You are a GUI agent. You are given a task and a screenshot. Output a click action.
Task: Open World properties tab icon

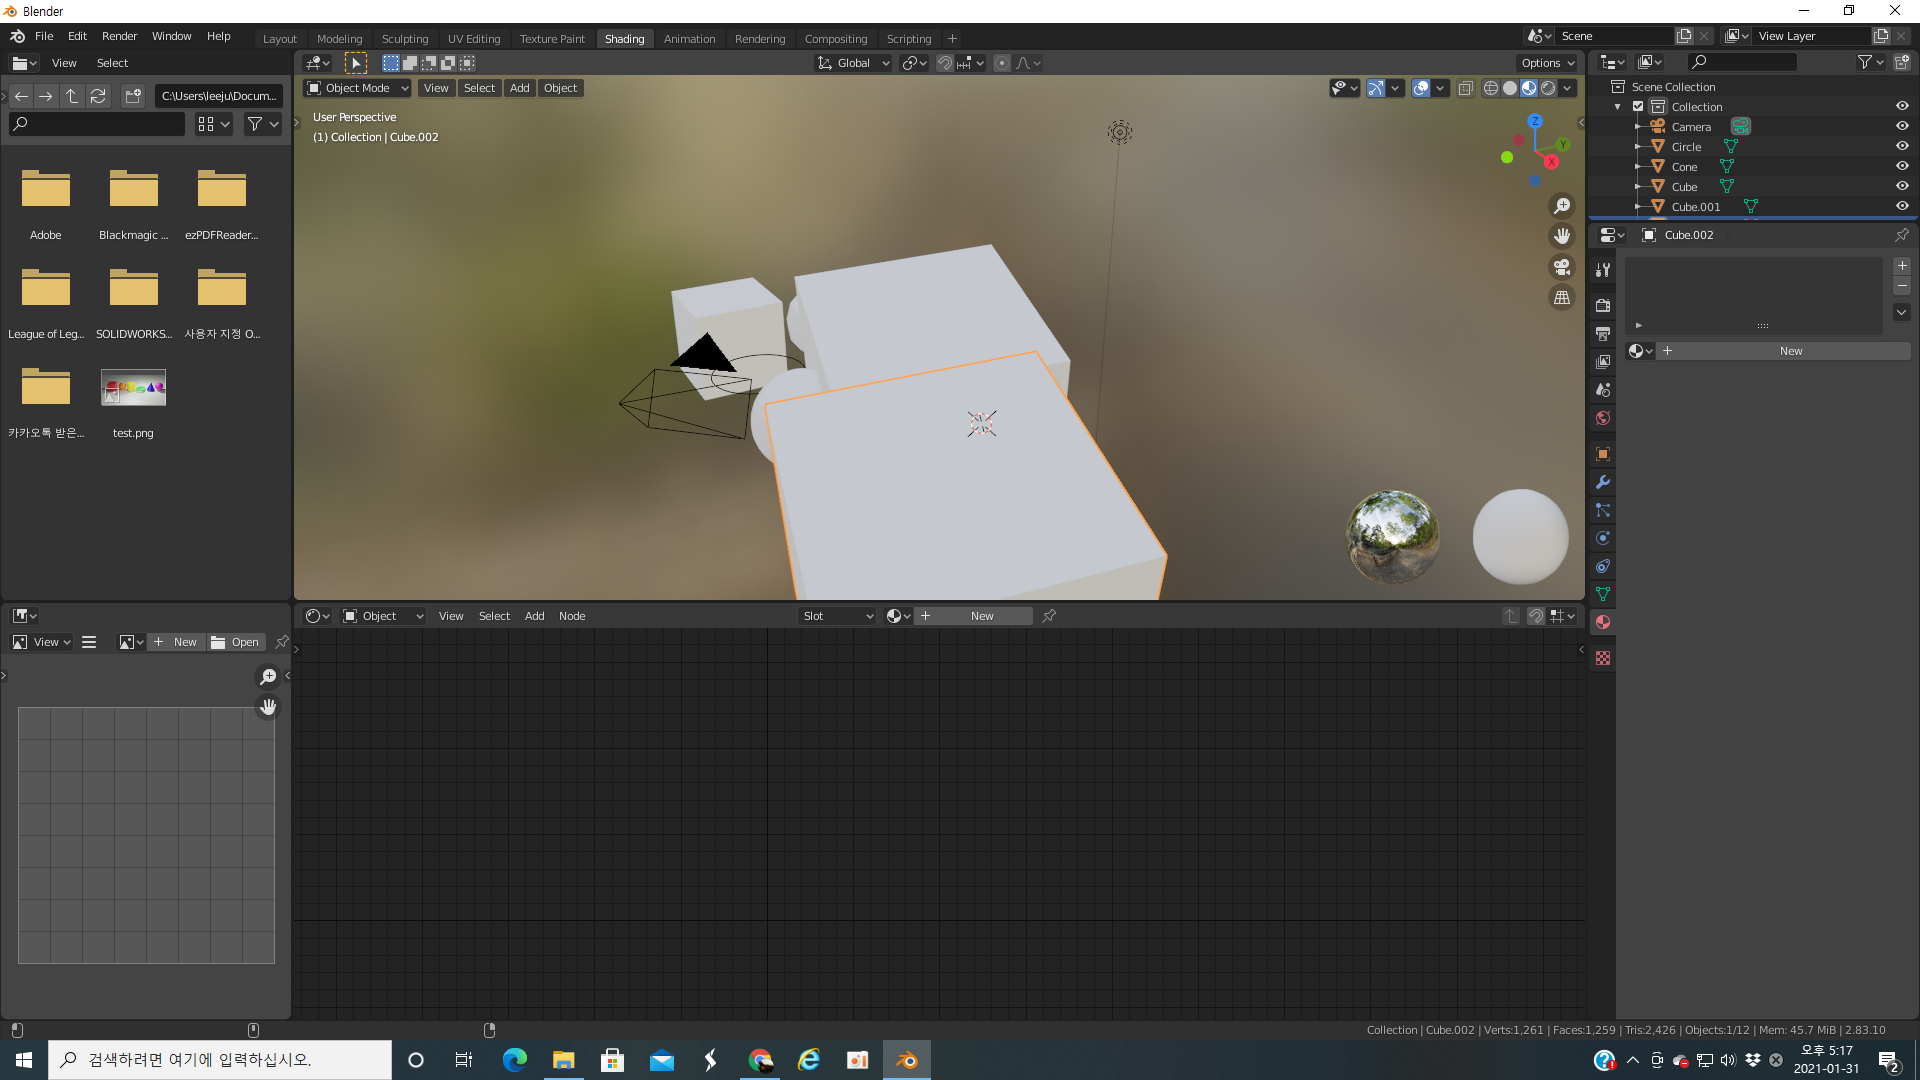[1603, 418]
